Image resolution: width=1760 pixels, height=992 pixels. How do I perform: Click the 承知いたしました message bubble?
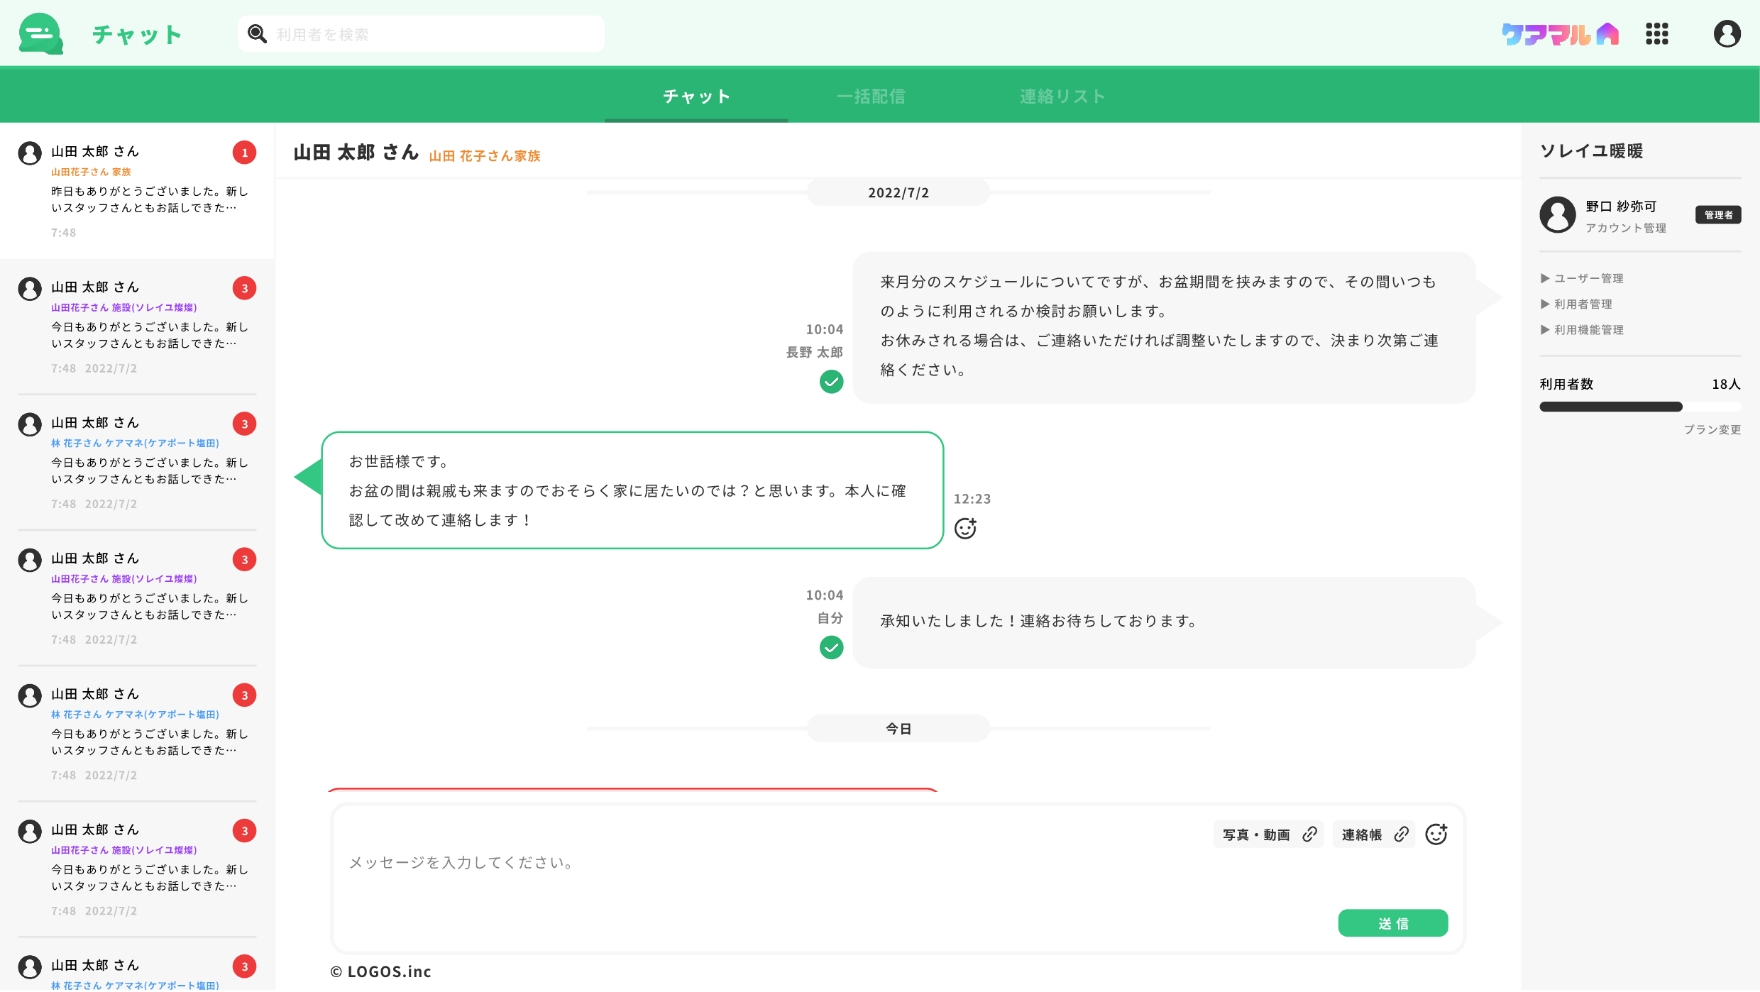[x=1164, y=622]
